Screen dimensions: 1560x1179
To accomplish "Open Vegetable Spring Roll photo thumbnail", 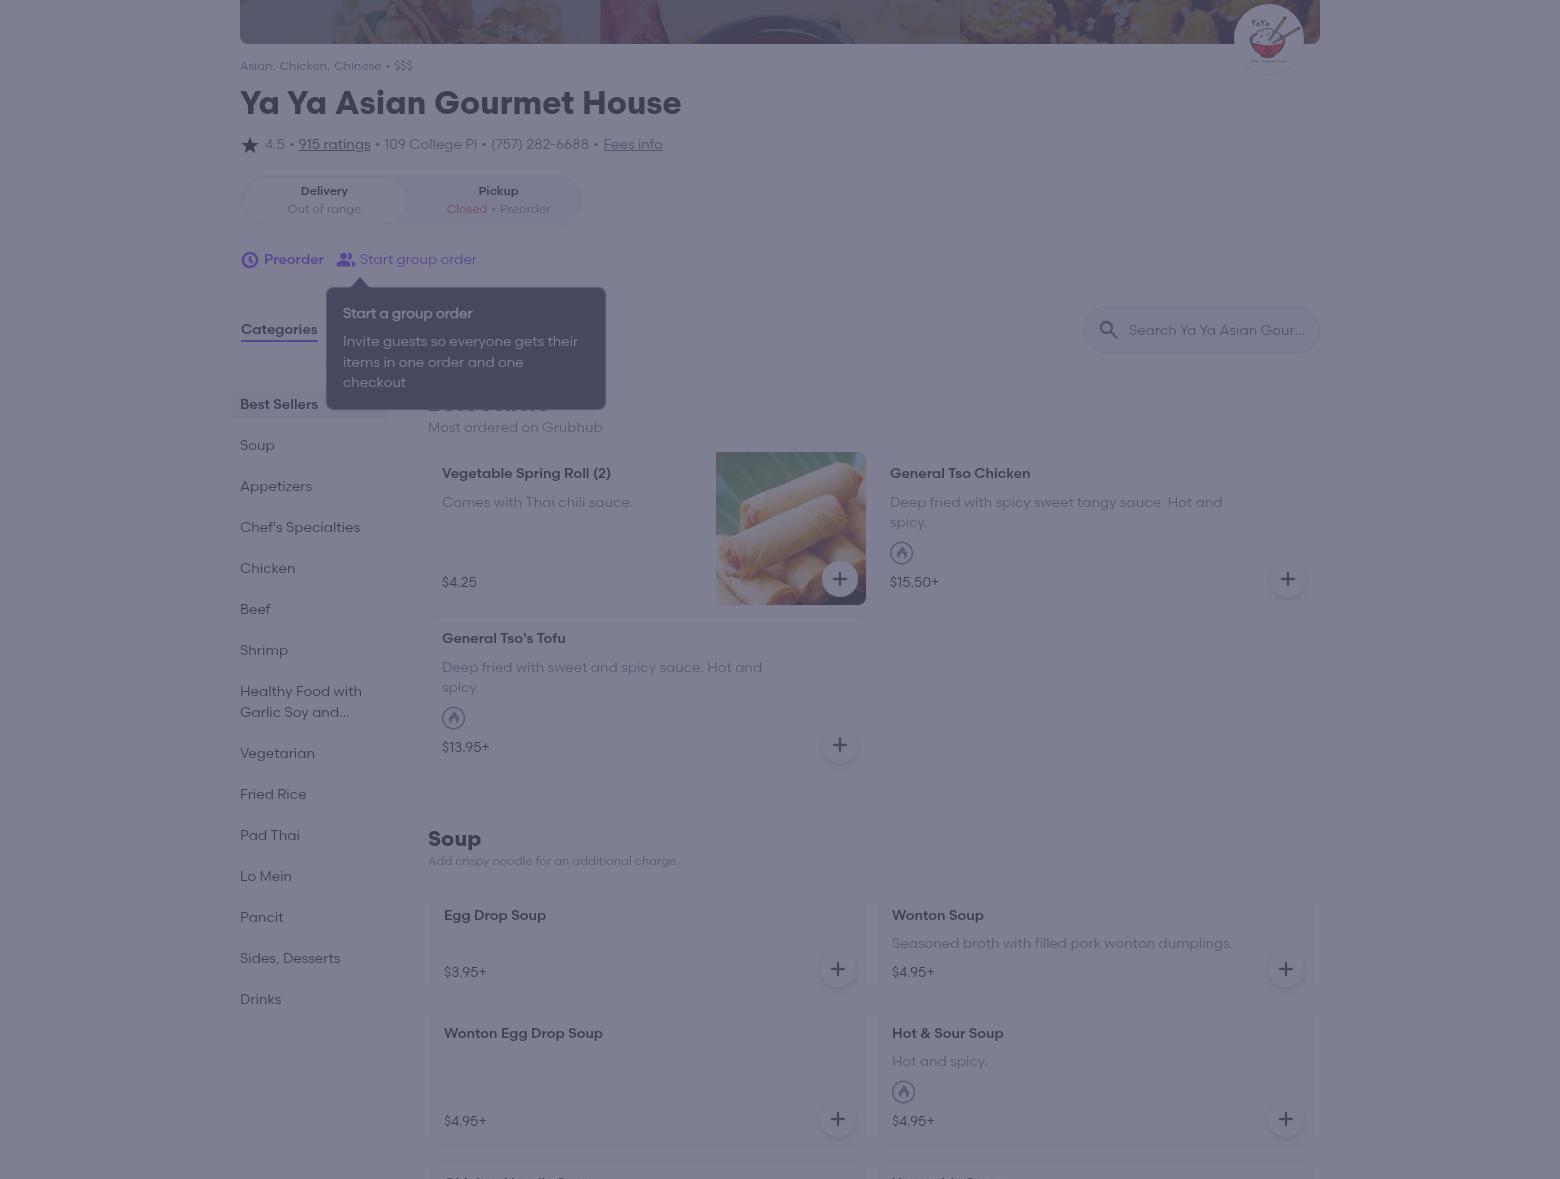I will pos(791,528).
